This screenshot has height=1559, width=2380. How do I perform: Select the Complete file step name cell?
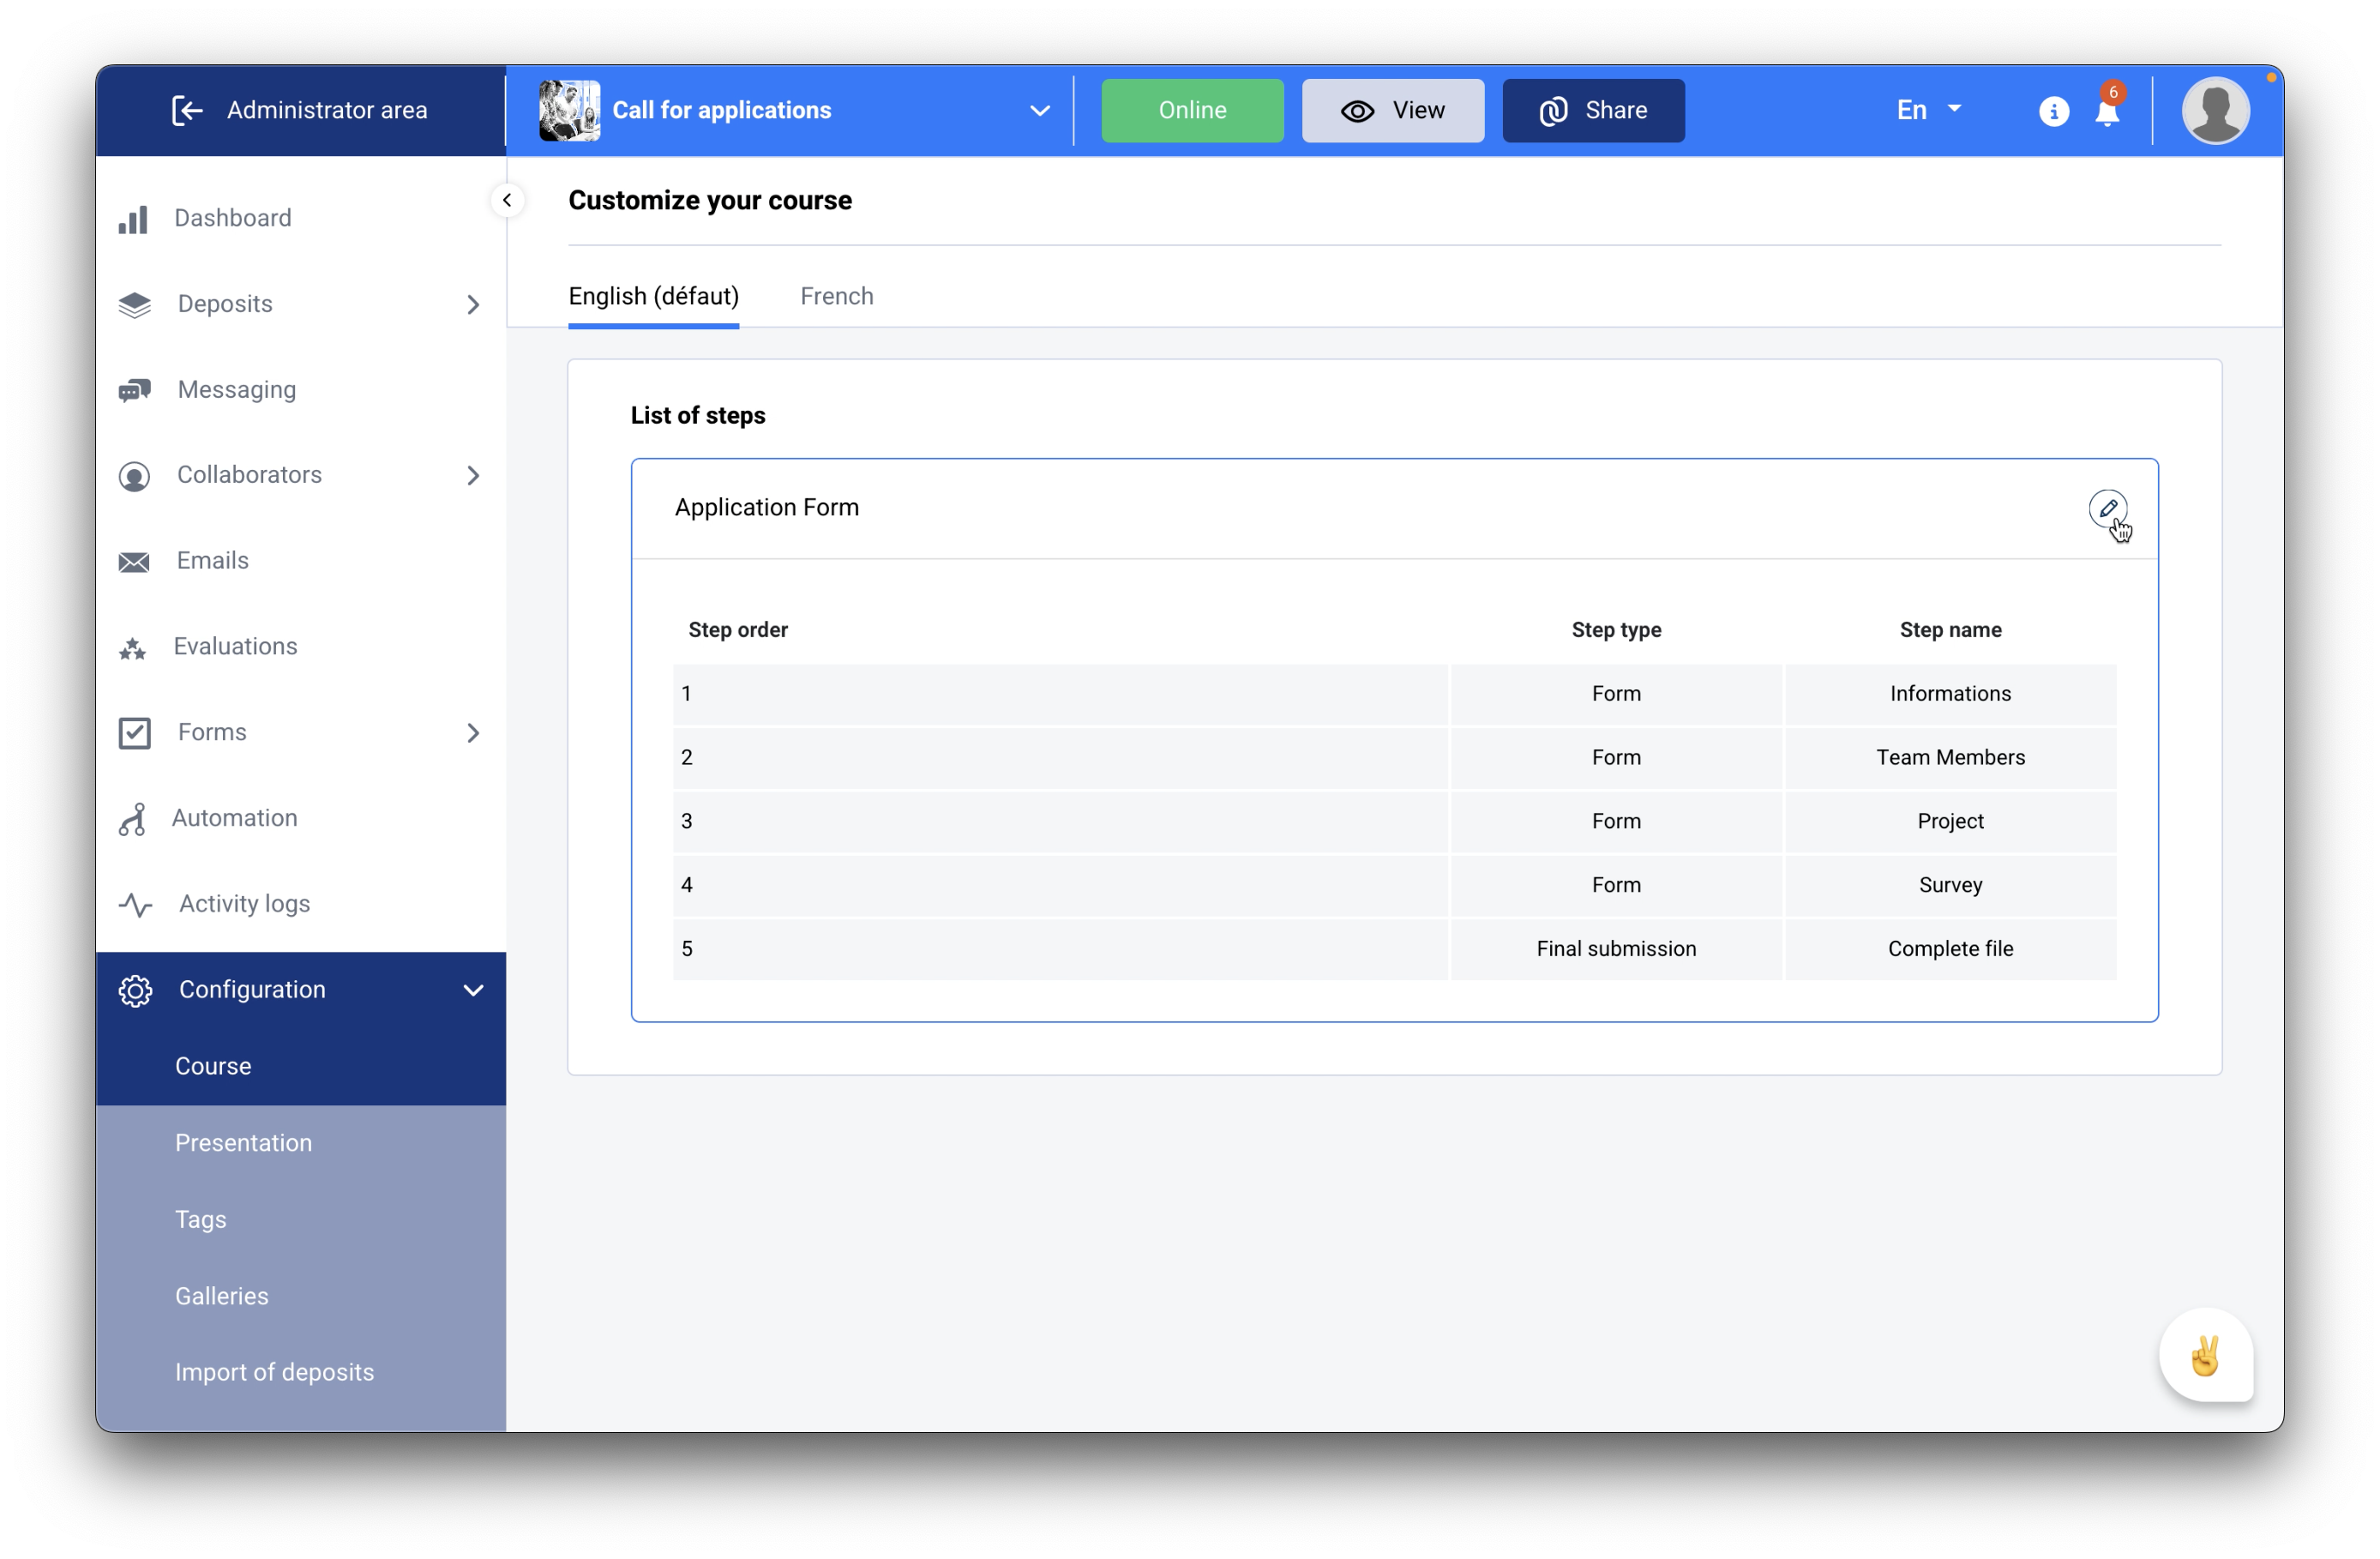point(1949,950)
